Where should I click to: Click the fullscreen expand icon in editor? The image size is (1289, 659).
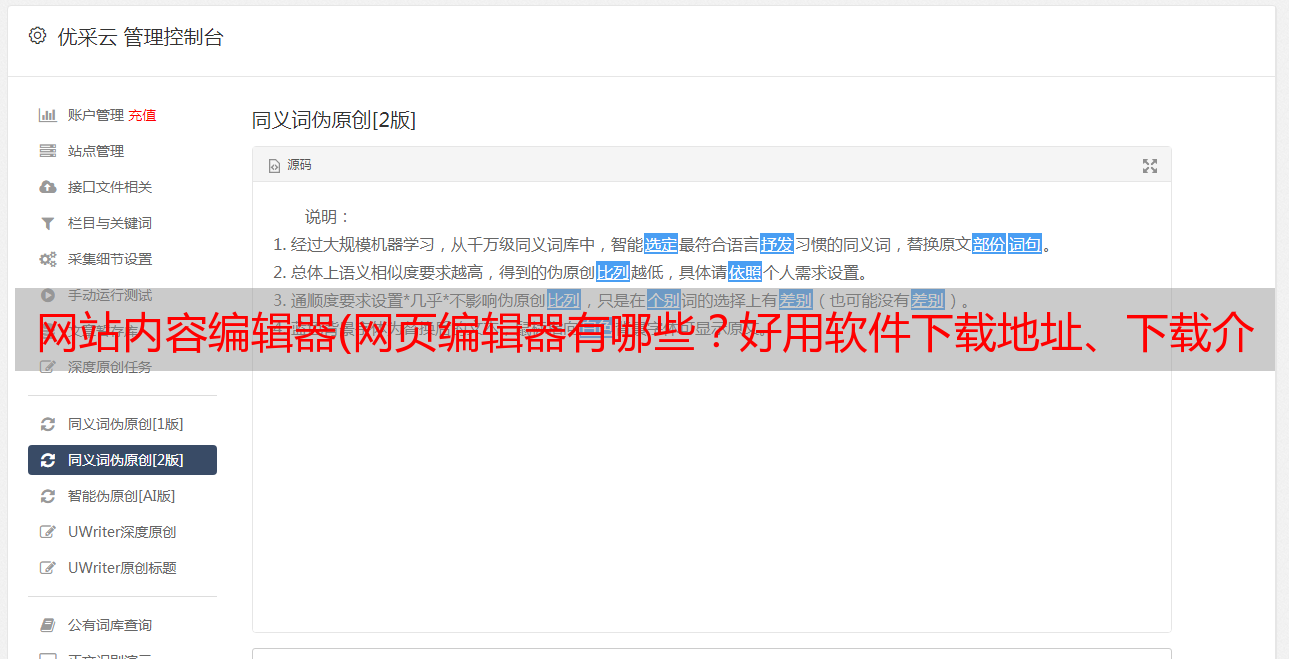(1150, 166)
